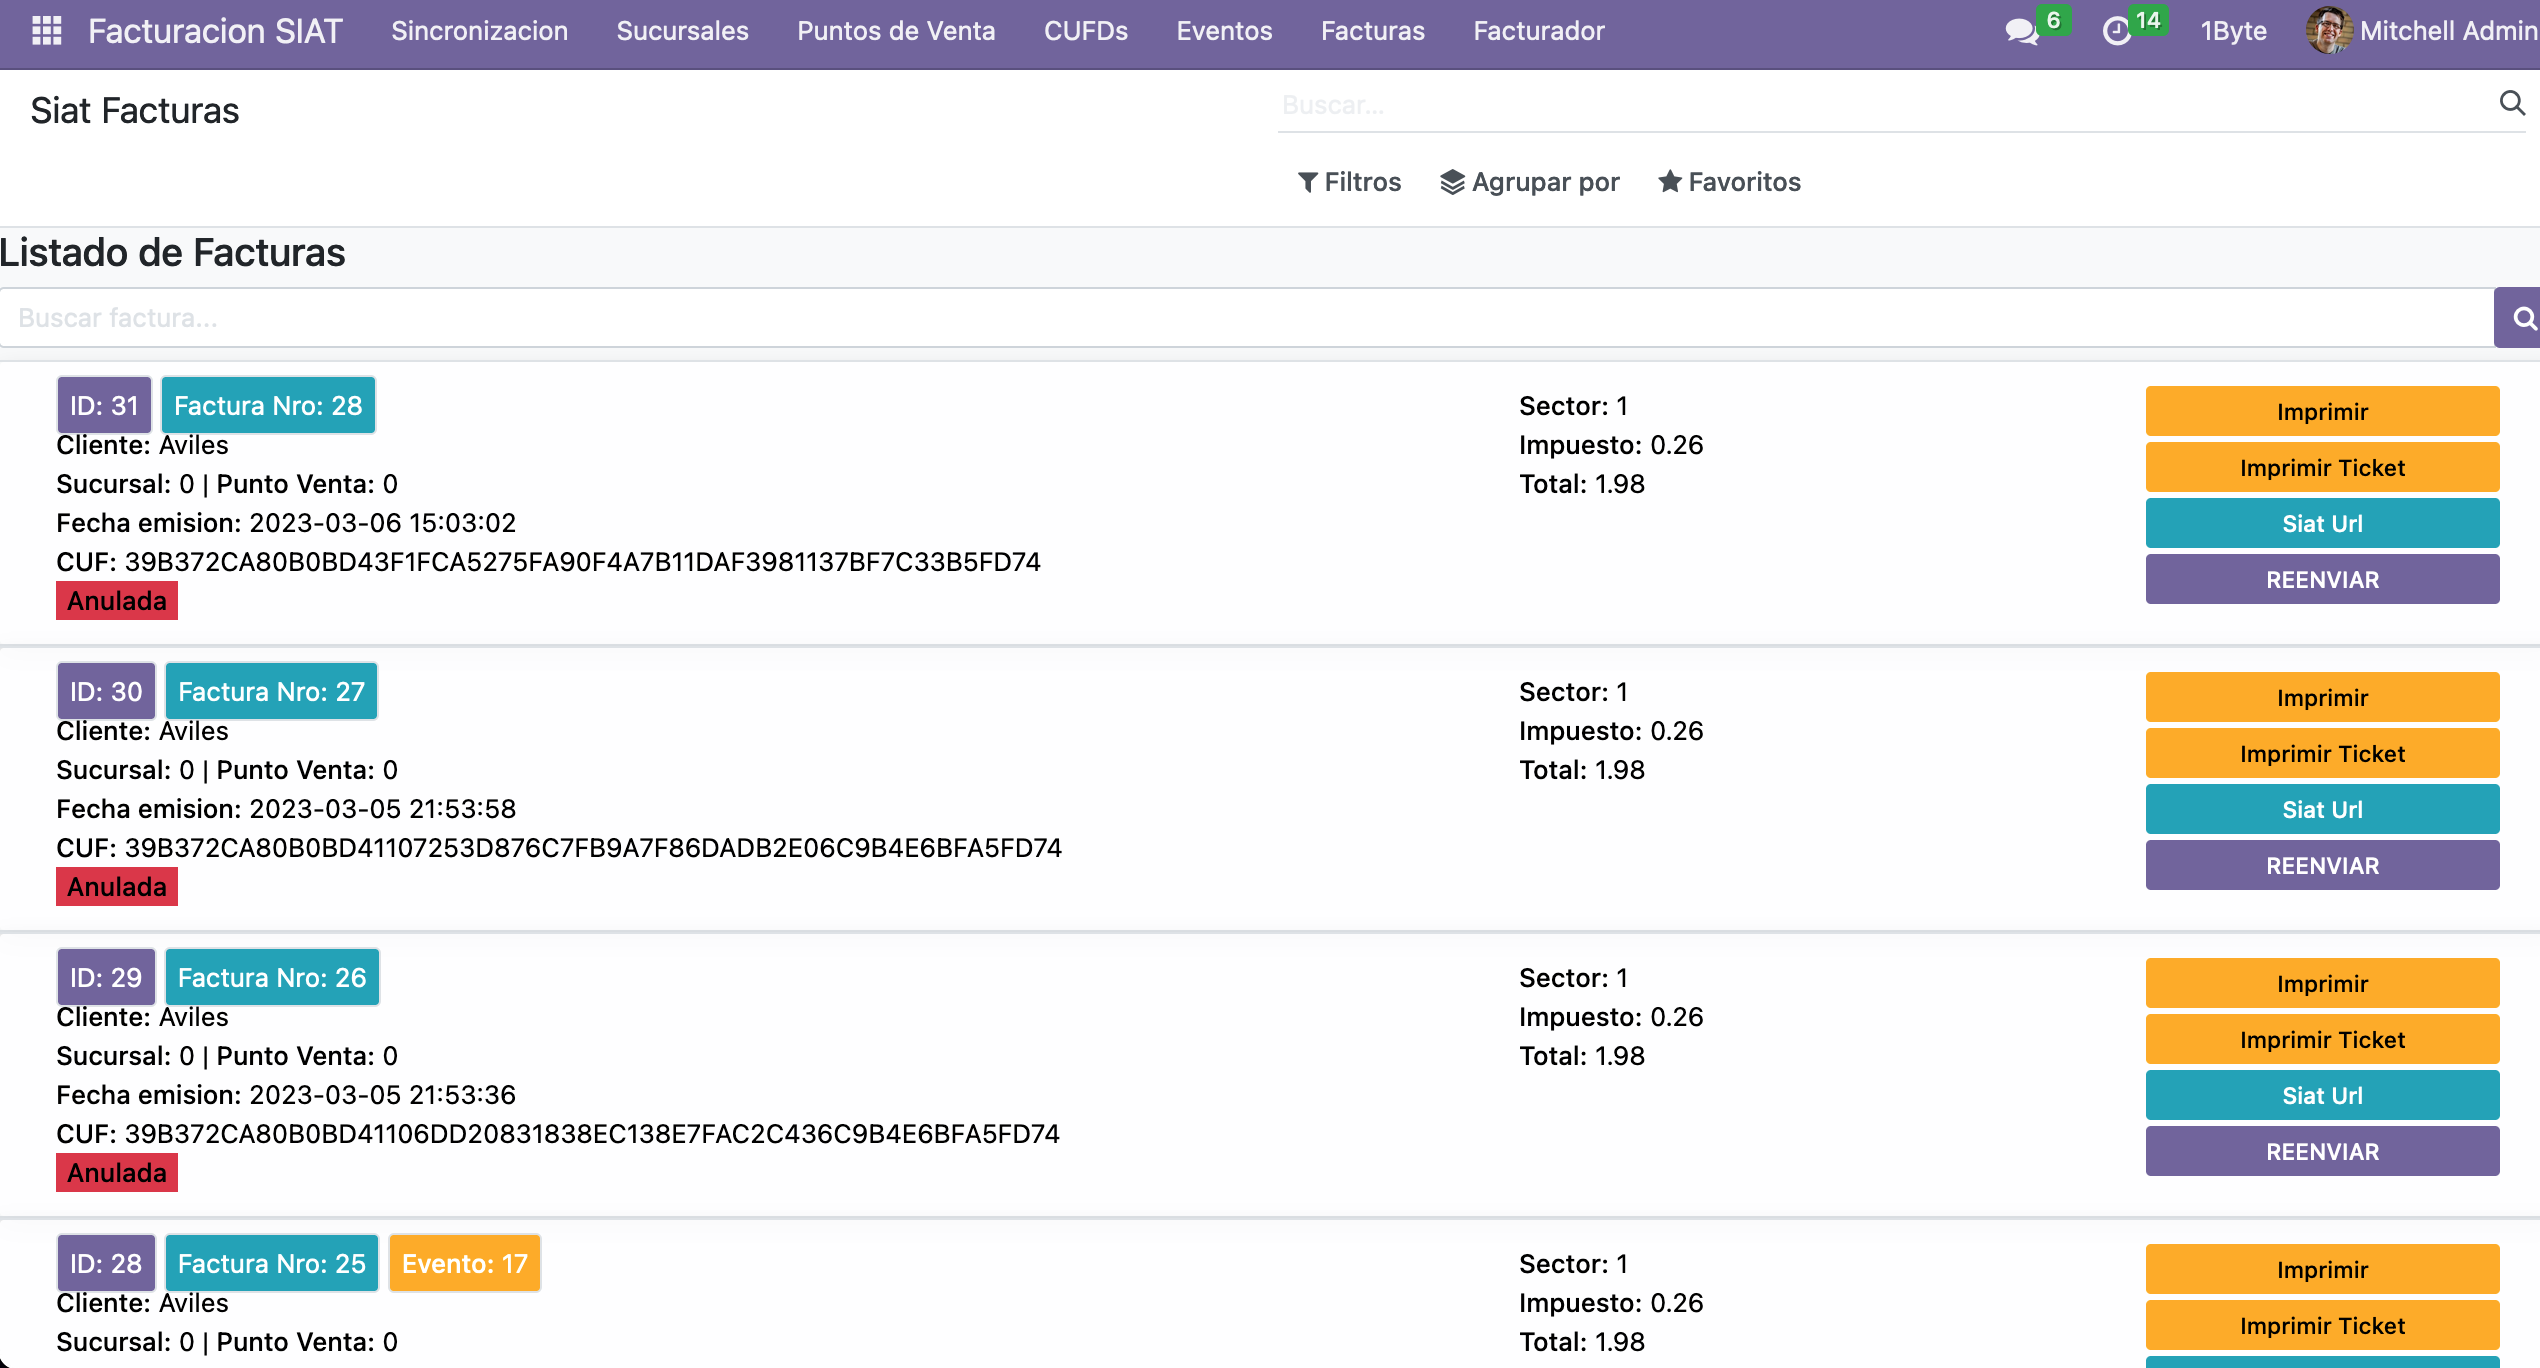Open Siat Url for Factura Nro 26
The width and height of the screenshot is (2540, 1368).
click(2321, 1096)
